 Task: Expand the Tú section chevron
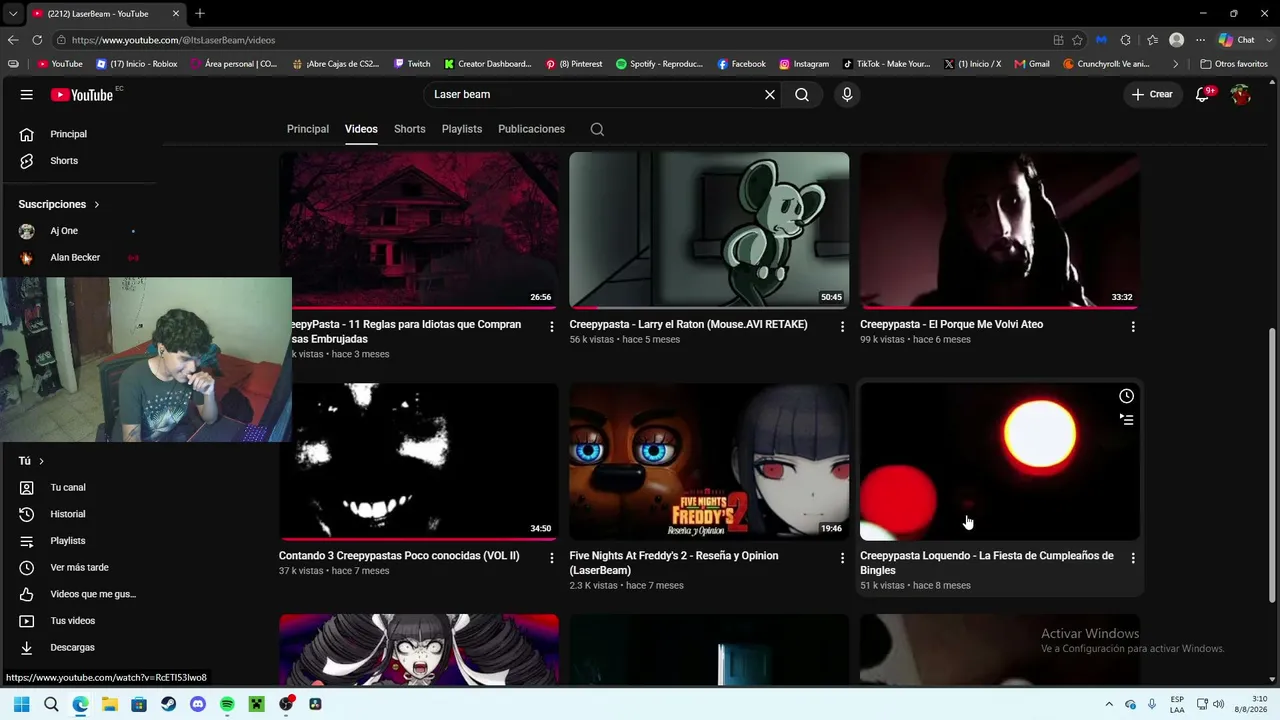(41, 461)
